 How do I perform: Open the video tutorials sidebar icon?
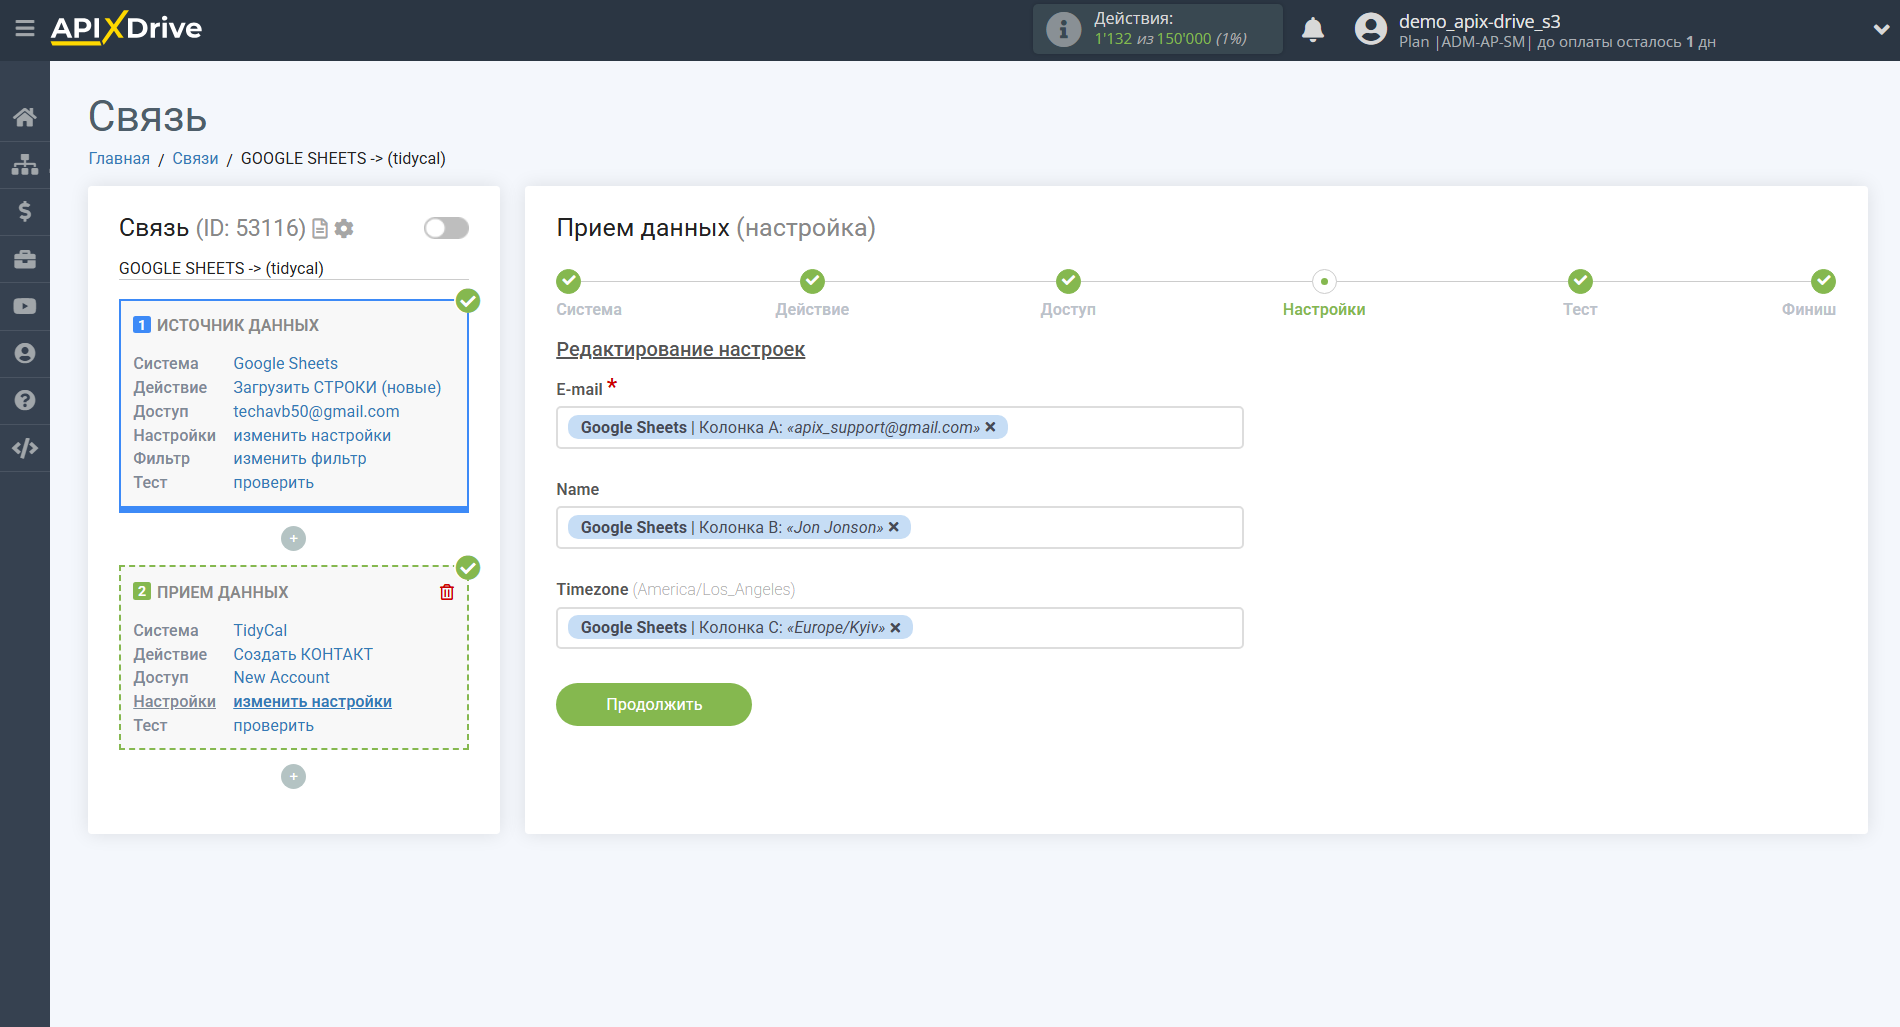(25, 306)
